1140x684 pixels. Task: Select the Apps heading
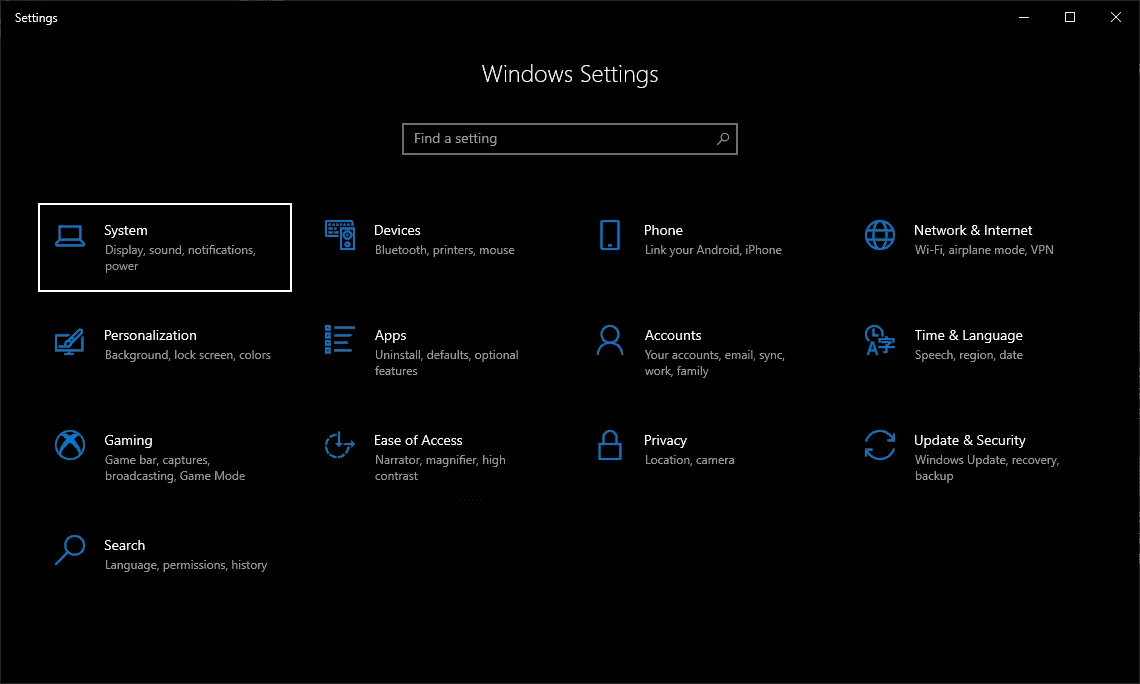click(x=390, y=336)
